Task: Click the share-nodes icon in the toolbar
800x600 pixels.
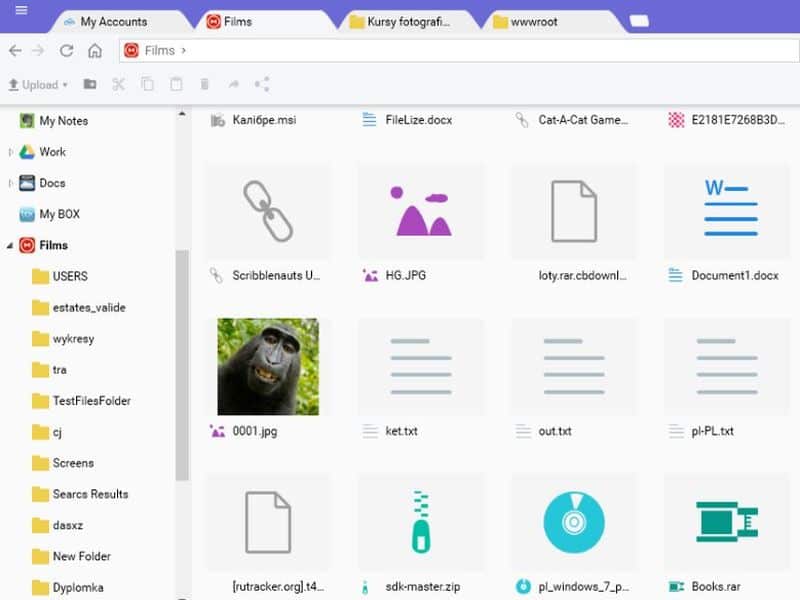Action: 262,84
